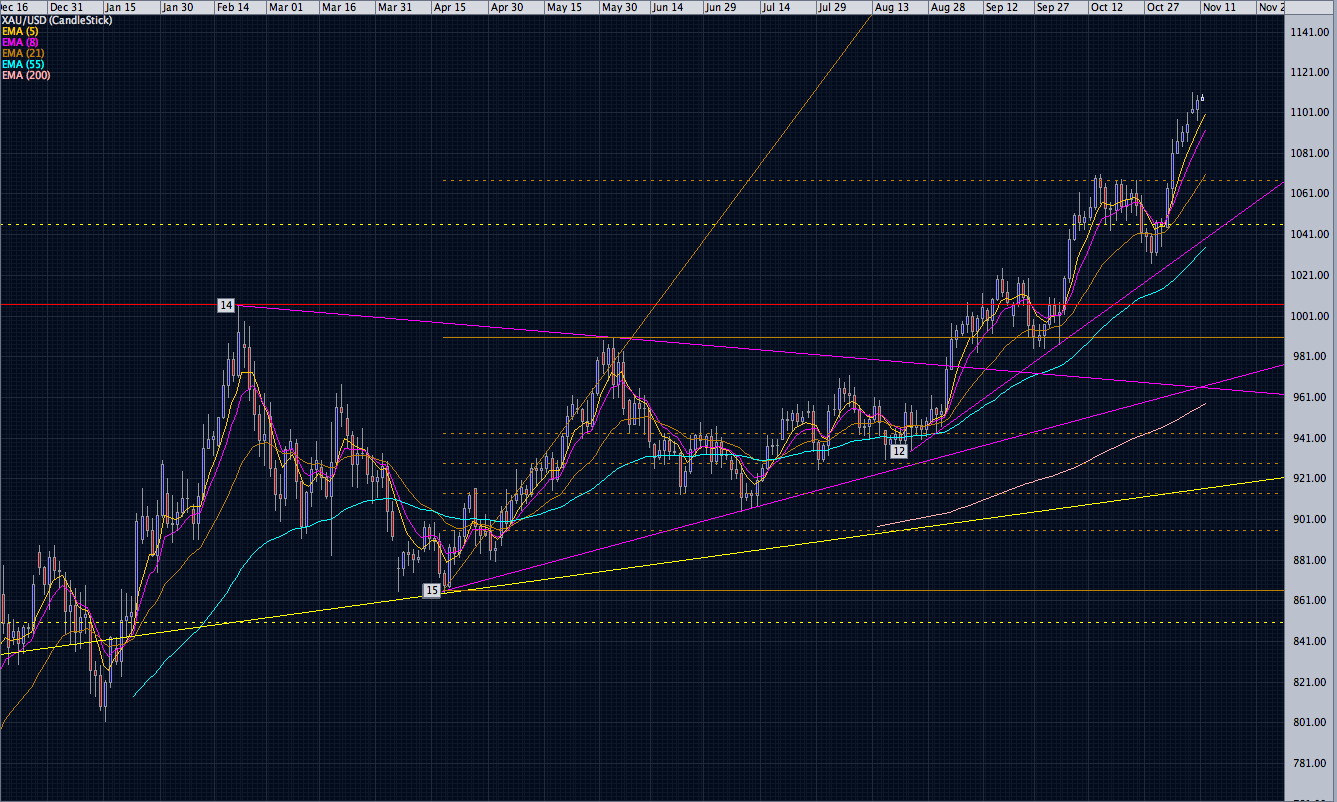This screenshot has width=1337, height=802.
Task: Select the EMA (5) indicator label
Action: 22,31
